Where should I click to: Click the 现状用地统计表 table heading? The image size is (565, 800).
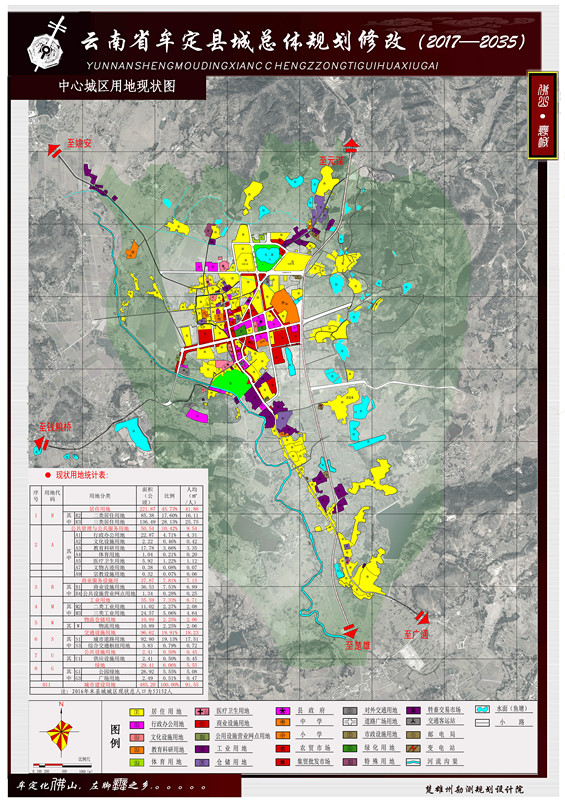point(82,476)
